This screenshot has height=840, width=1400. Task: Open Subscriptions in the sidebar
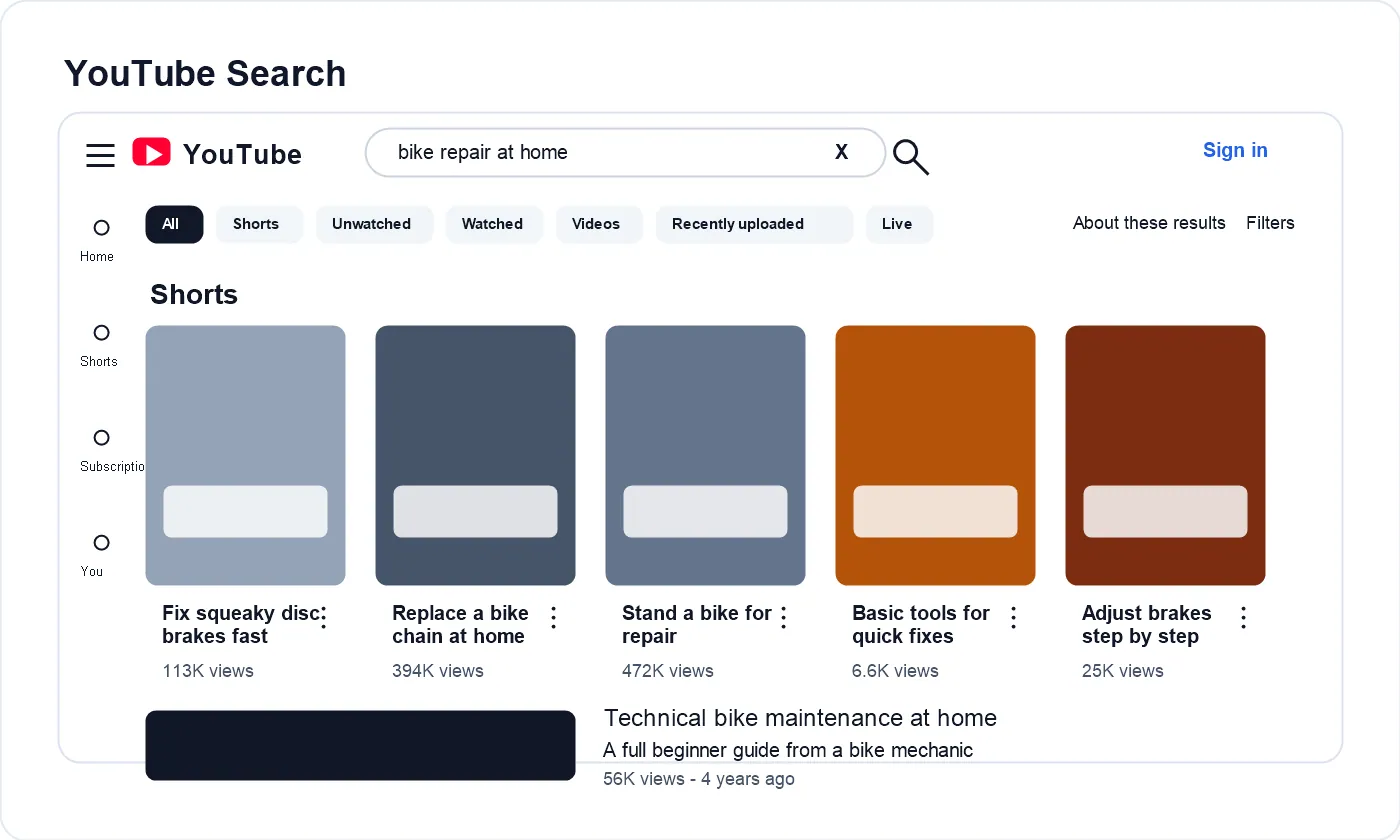click(112, 451)
